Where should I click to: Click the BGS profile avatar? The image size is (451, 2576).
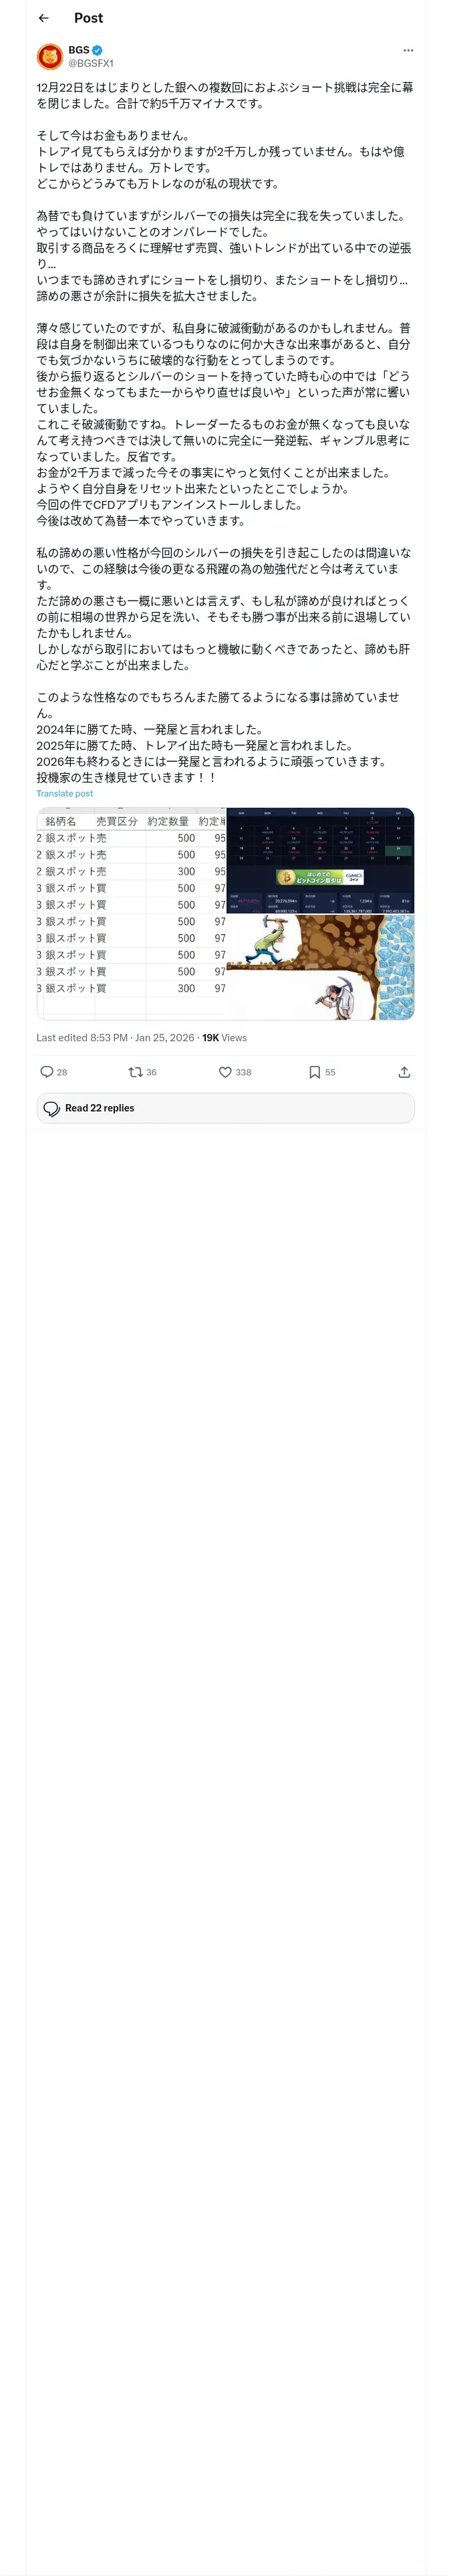click(x=49, y=56)
